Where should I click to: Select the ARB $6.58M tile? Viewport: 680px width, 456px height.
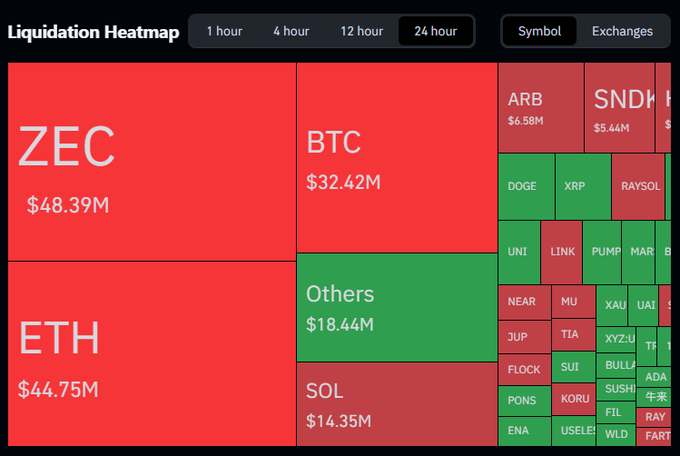[x=541, y=108]
